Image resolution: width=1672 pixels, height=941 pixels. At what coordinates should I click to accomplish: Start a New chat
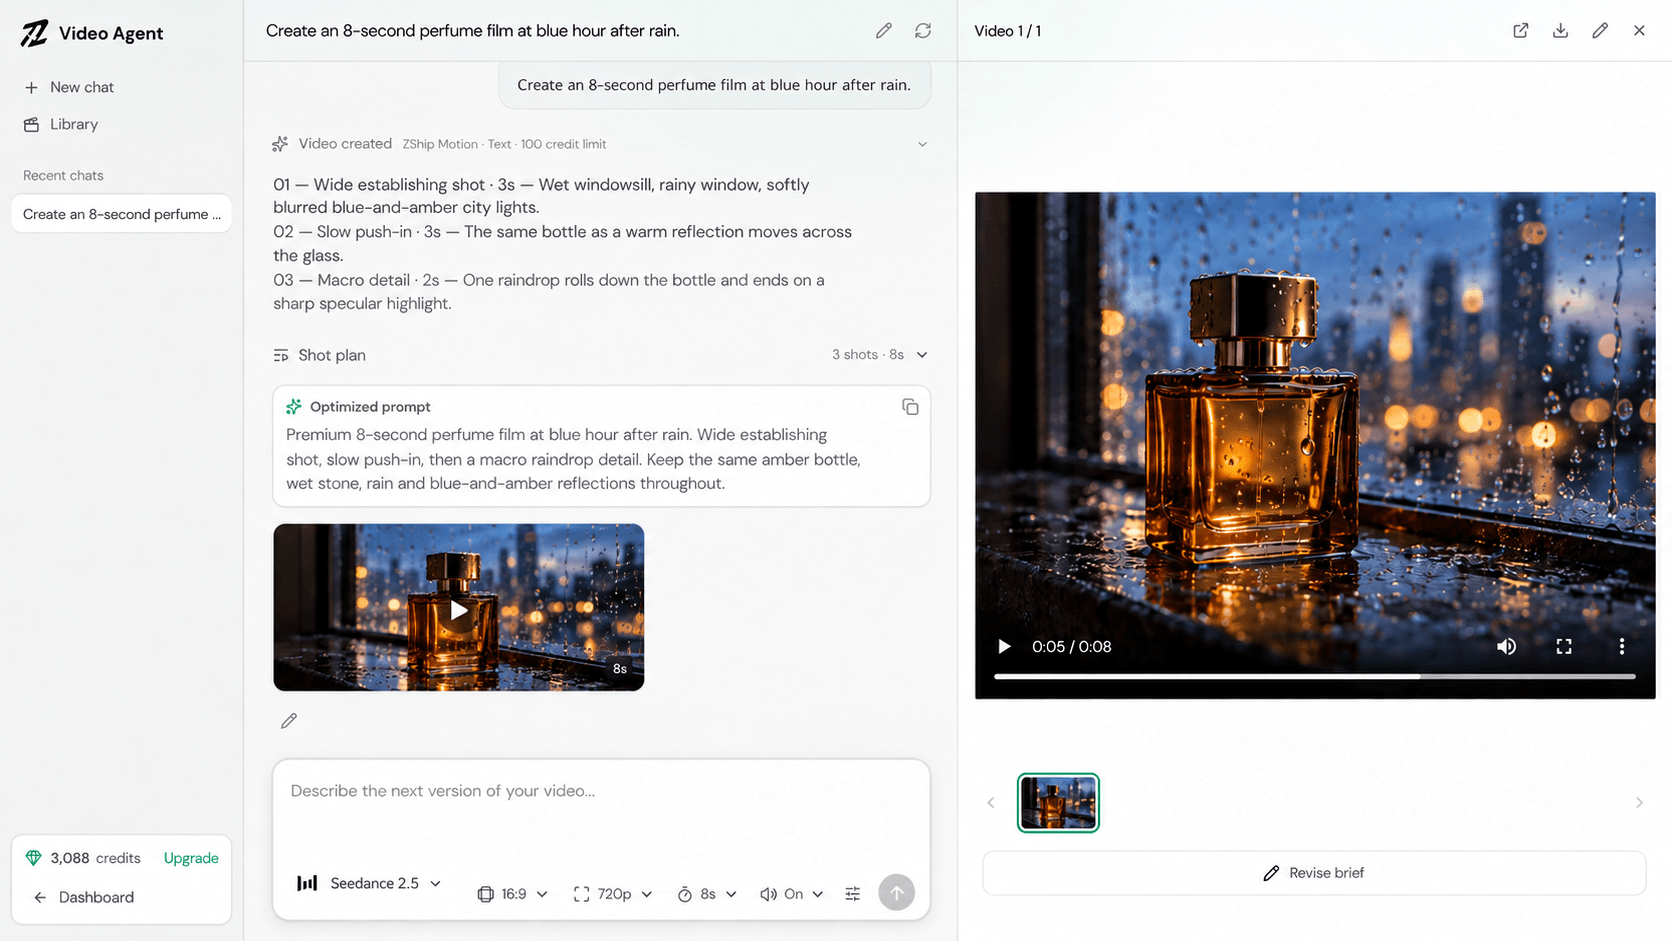click(x=68, y=87)
